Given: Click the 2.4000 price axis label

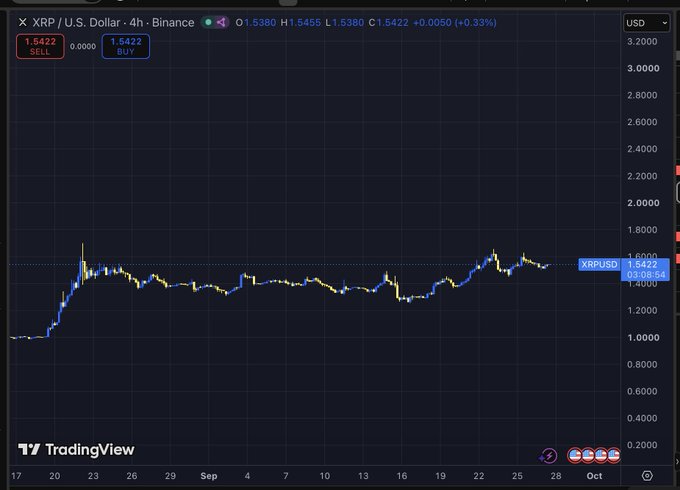Looking at the screenshot, I should point(642,149).
